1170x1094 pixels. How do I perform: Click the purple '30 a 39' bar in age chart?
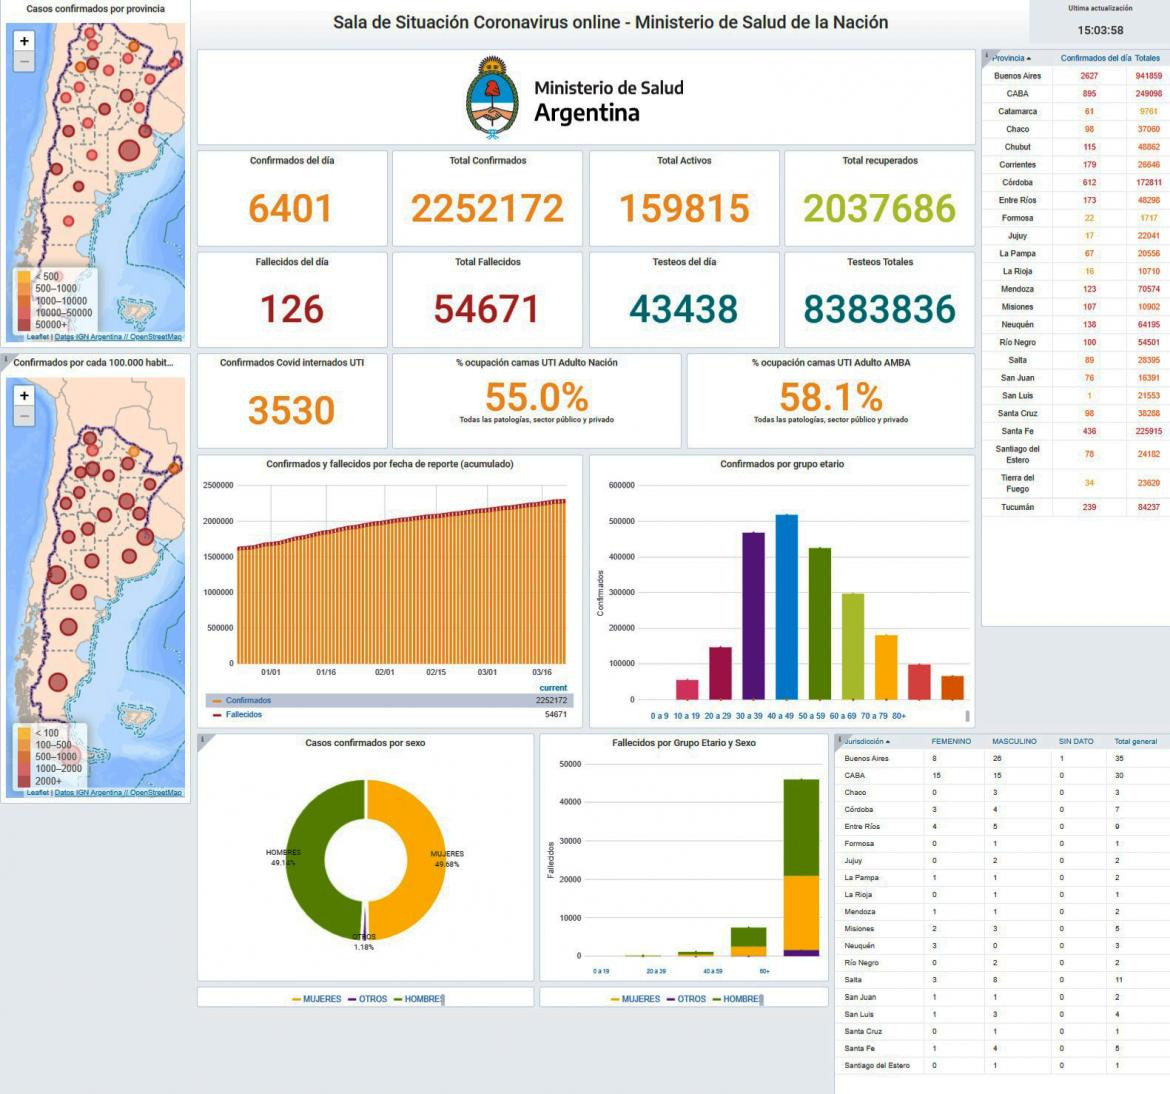click(753, 616)
